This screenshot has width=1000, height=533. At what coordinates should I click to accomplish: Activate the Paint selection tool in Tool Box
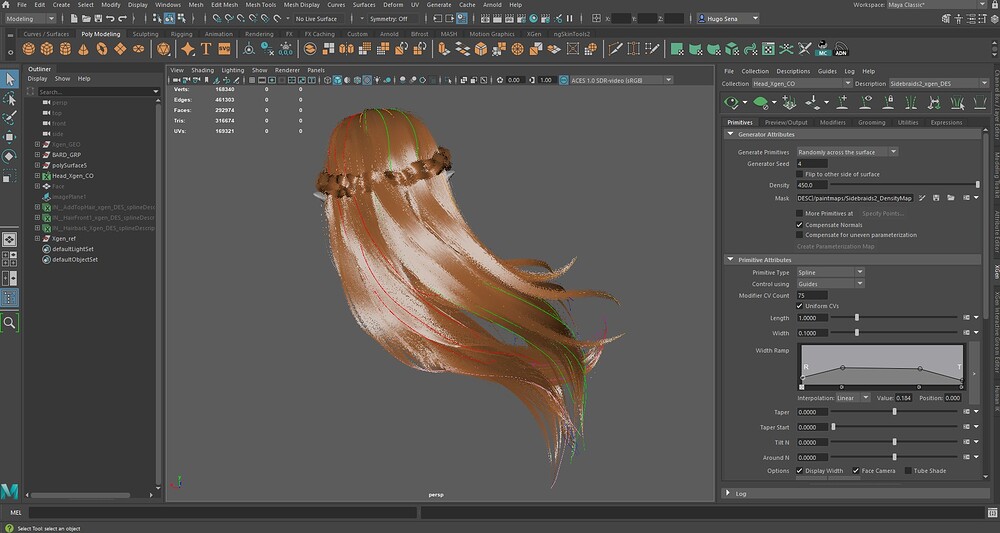(10, 117)
